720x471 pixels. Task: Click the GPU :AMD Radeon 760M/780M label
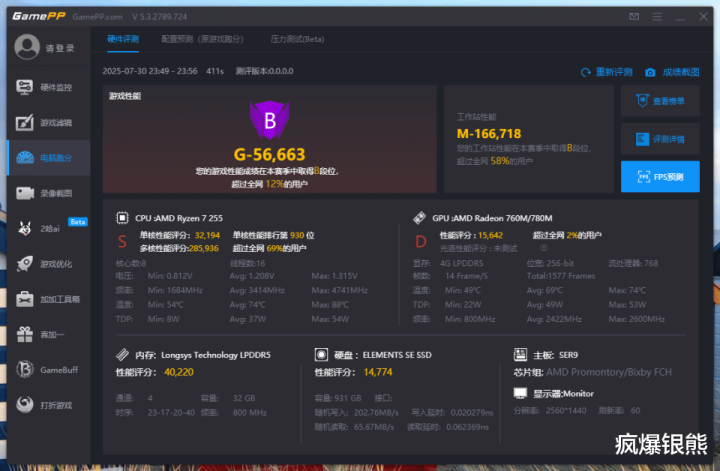tap(492, 218)
